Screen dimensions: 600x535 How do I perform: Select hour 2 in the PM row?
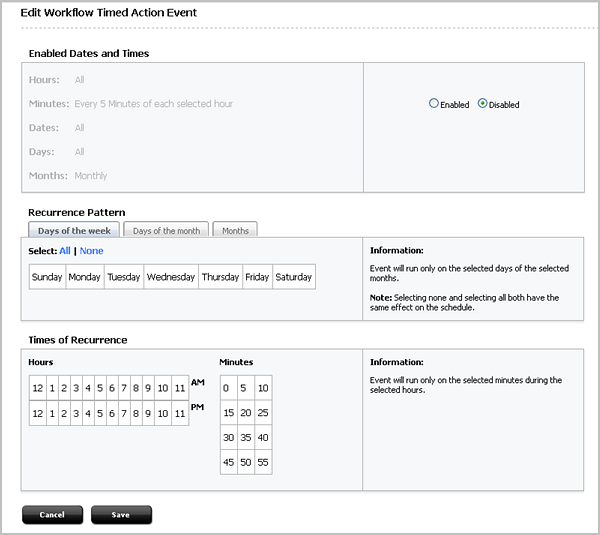[x=64, y=413]
